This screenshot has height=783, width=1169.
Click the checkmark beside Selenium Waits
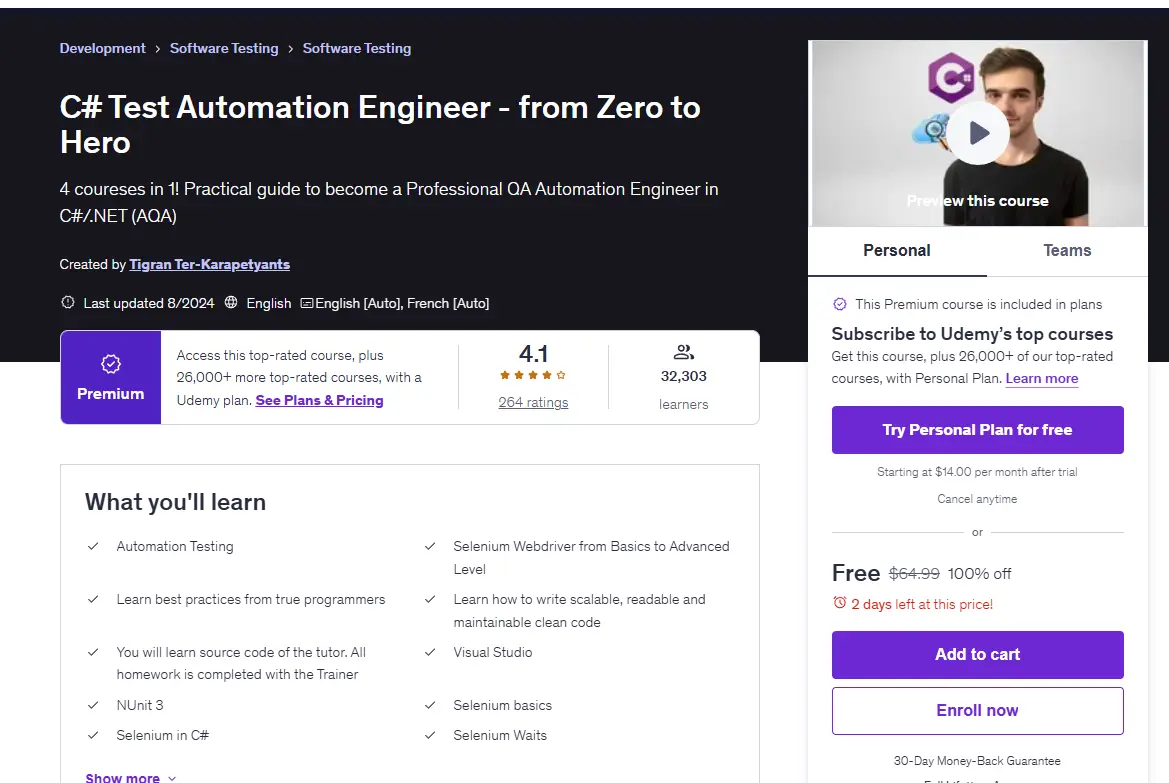(x=430, y=735)
